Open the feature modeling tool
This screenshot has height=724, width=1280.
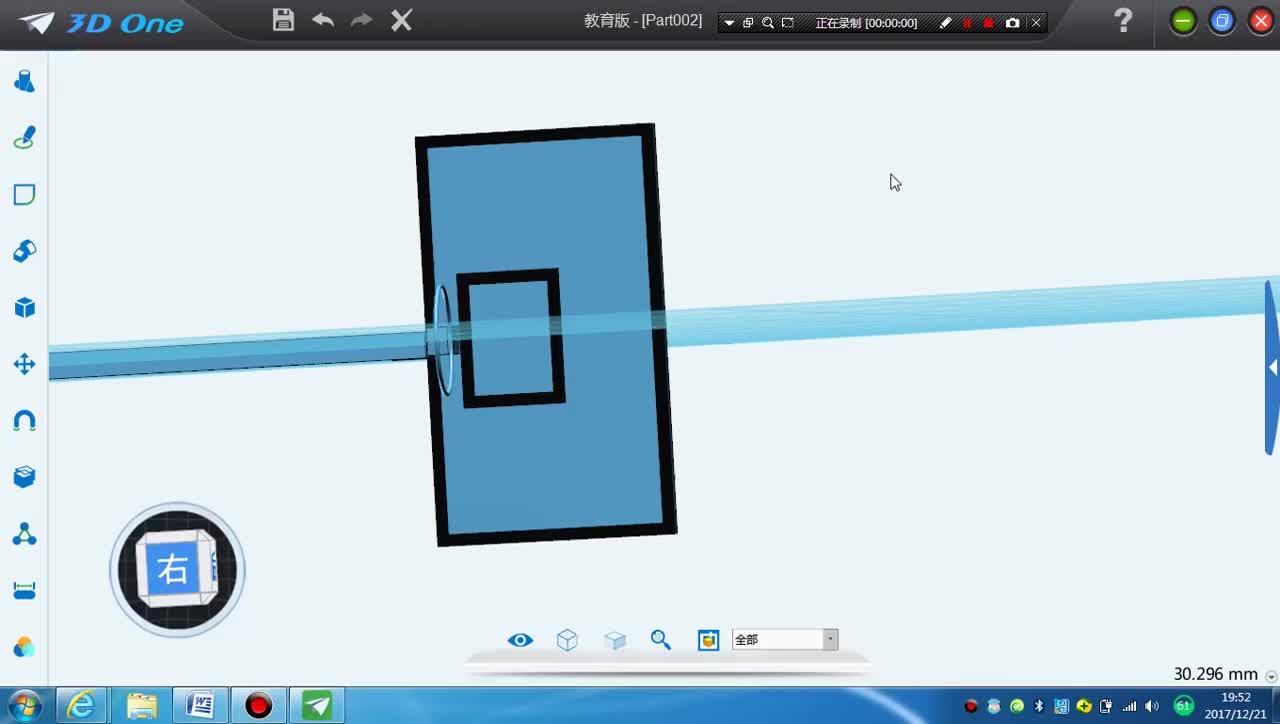[x=24, y=251]
